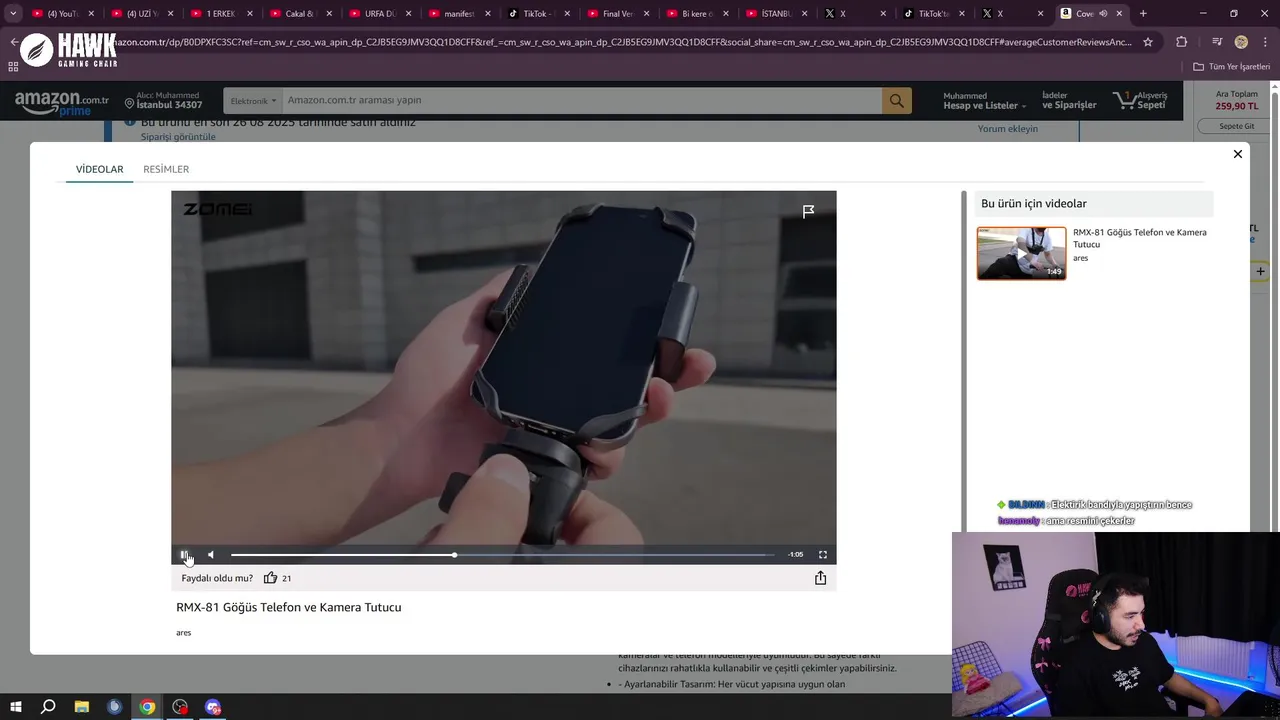Expand Hesap ve Listeler menu
Image resolution: width=1280 pixels, height=720 pixels.
tap(984, 101)
